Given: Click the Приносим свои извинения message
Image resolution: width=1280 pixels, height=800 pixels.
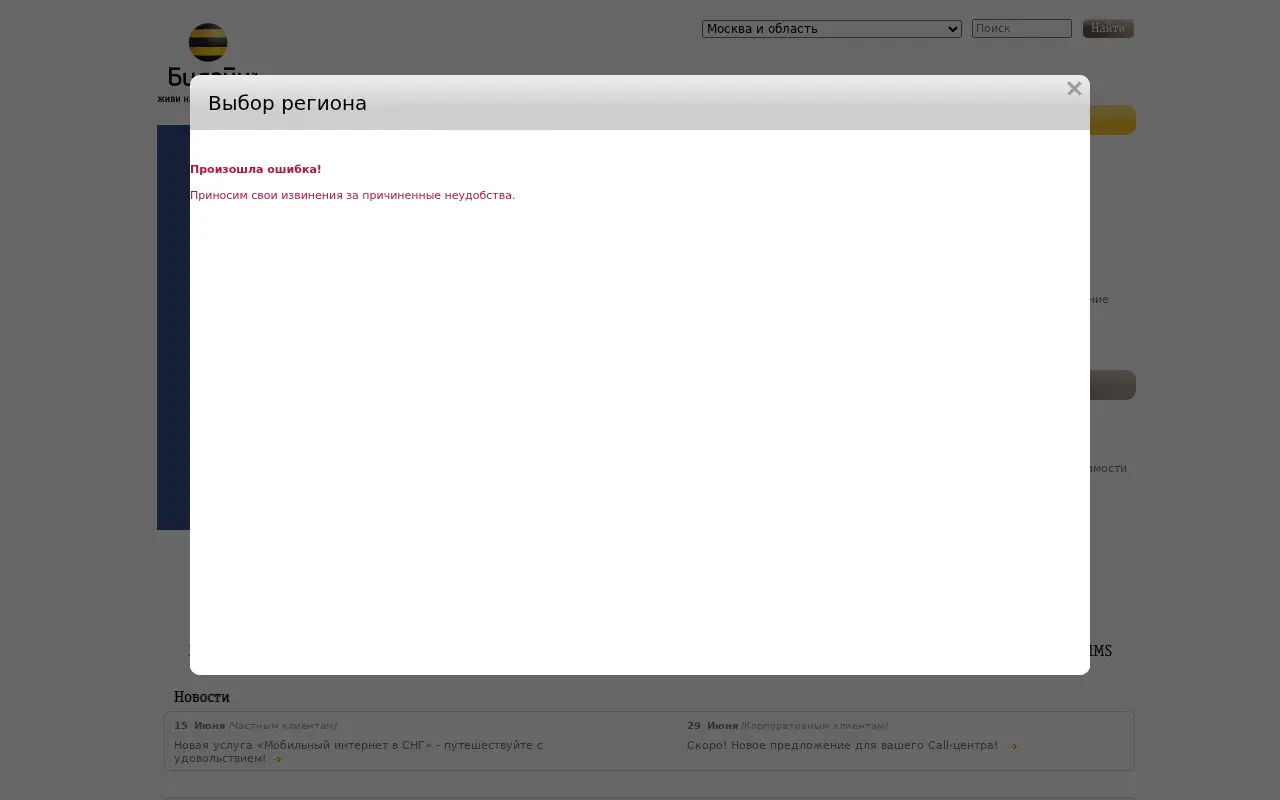Looking at the screenshot, I should point(353,195).
